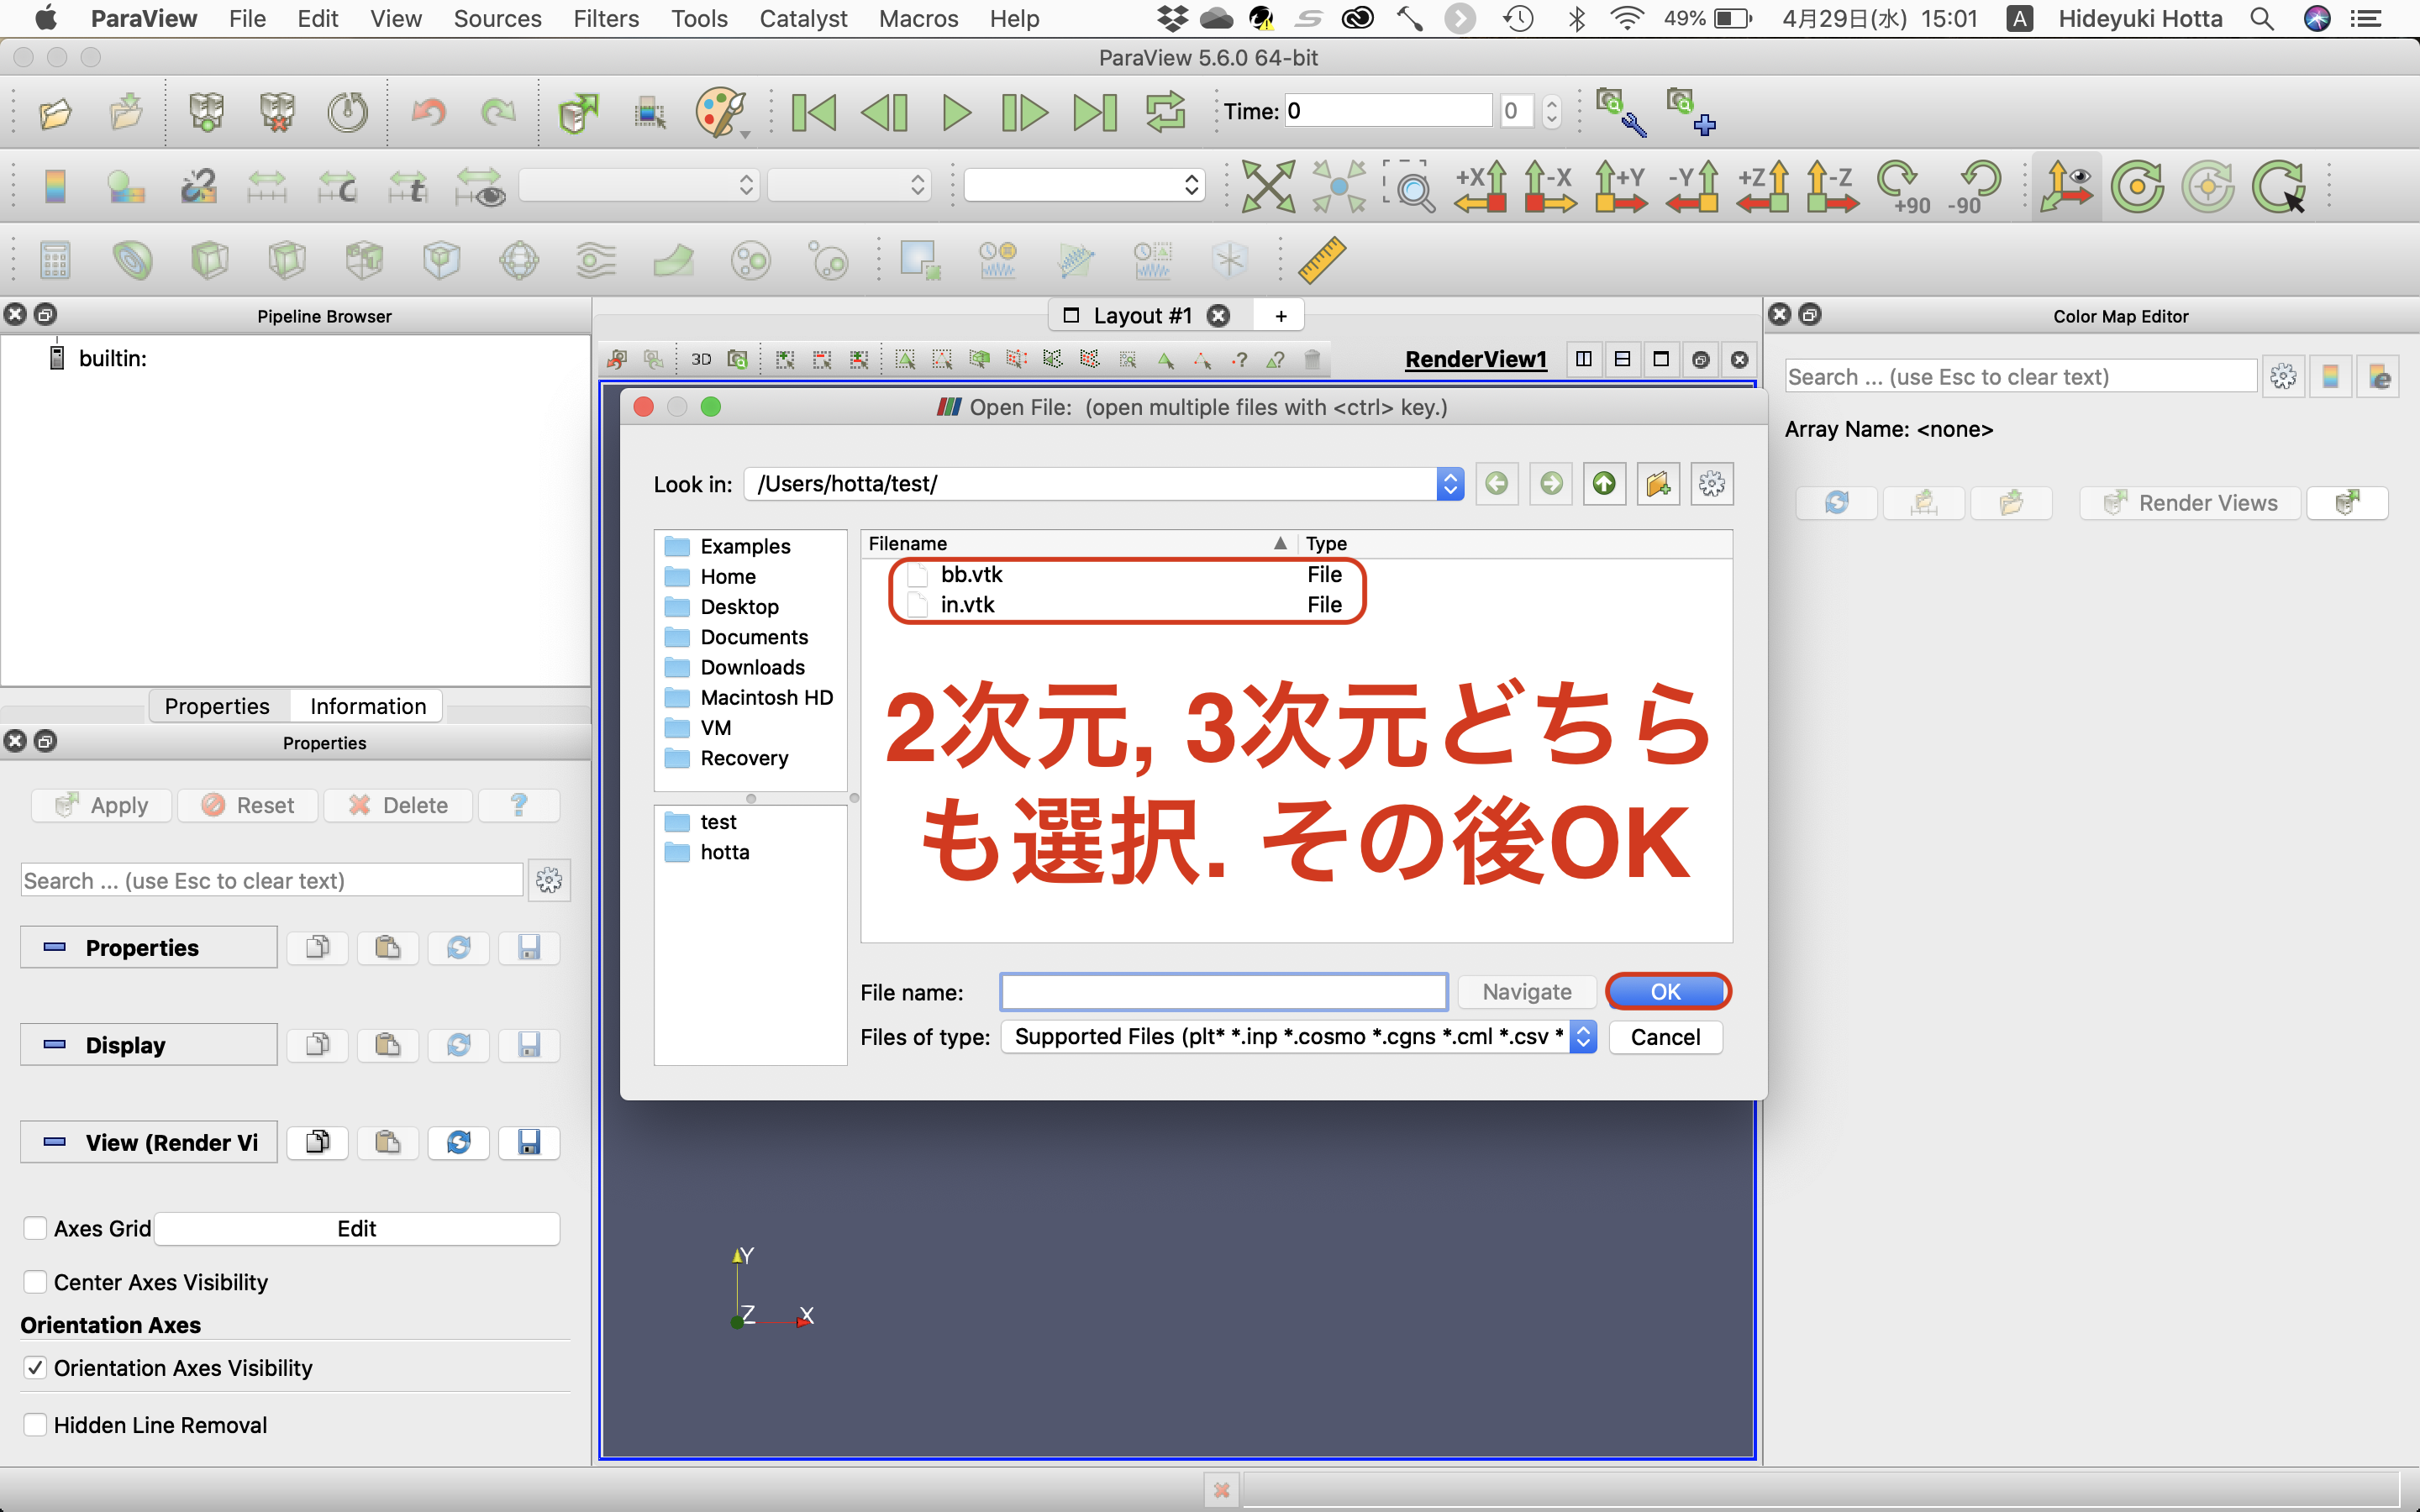The height and width of the screenshot is (1512, 2420).
Task: Open the Sources menu
Action: pos(497,19)
